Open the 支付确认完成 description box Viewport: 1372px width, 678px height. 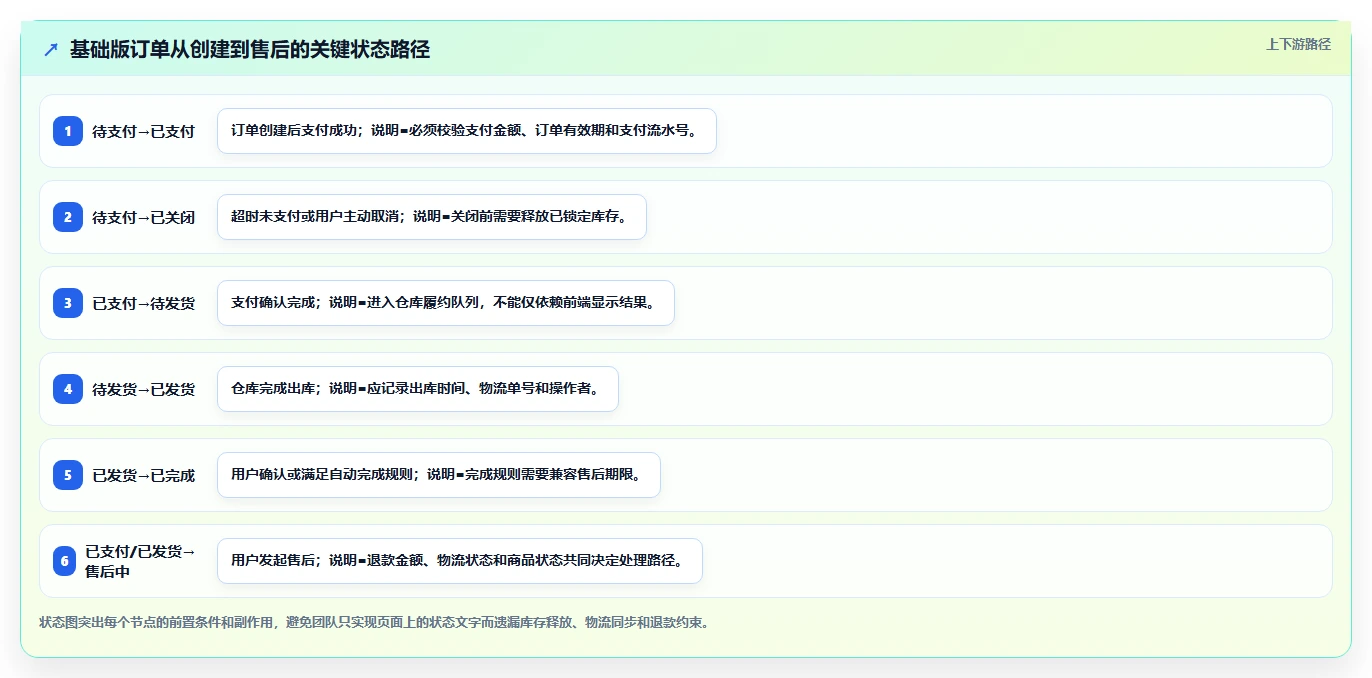point(446,303)
